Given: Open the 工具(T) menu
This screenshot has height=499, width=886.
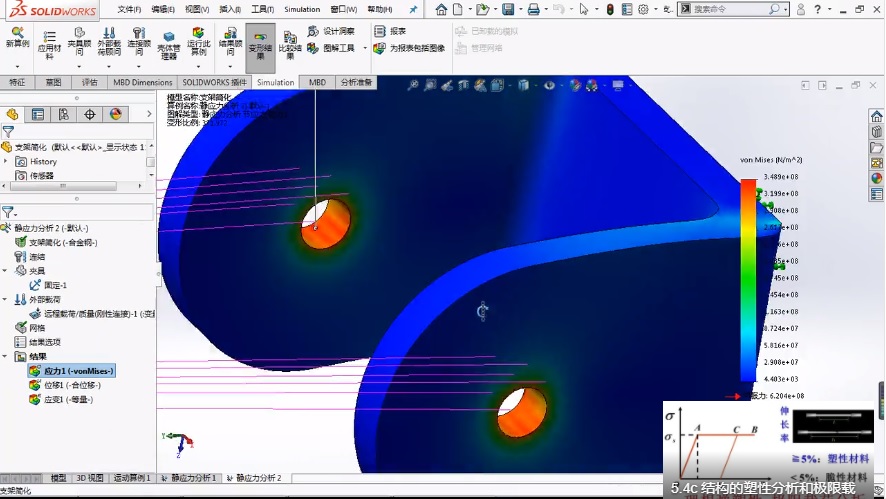Looking at the screenshot, I should click(262, 9).
